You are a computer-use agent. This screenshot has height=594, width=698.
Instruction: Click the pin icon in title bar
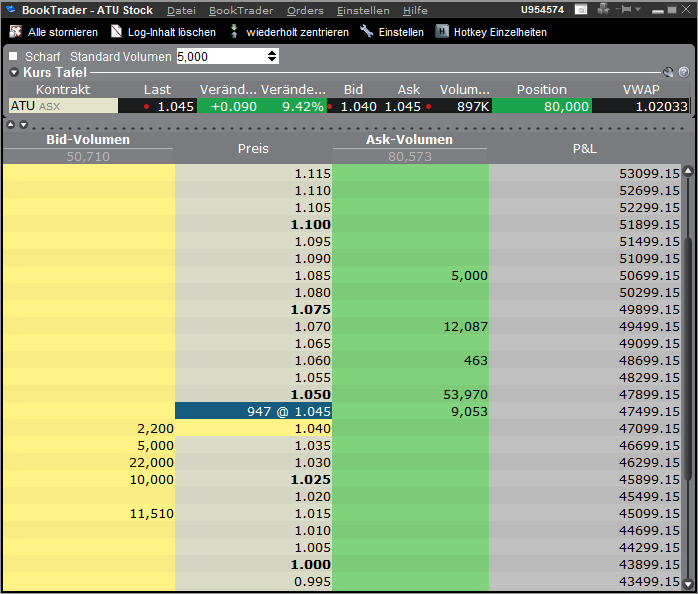pyautogui.click(x=625, y=9)
